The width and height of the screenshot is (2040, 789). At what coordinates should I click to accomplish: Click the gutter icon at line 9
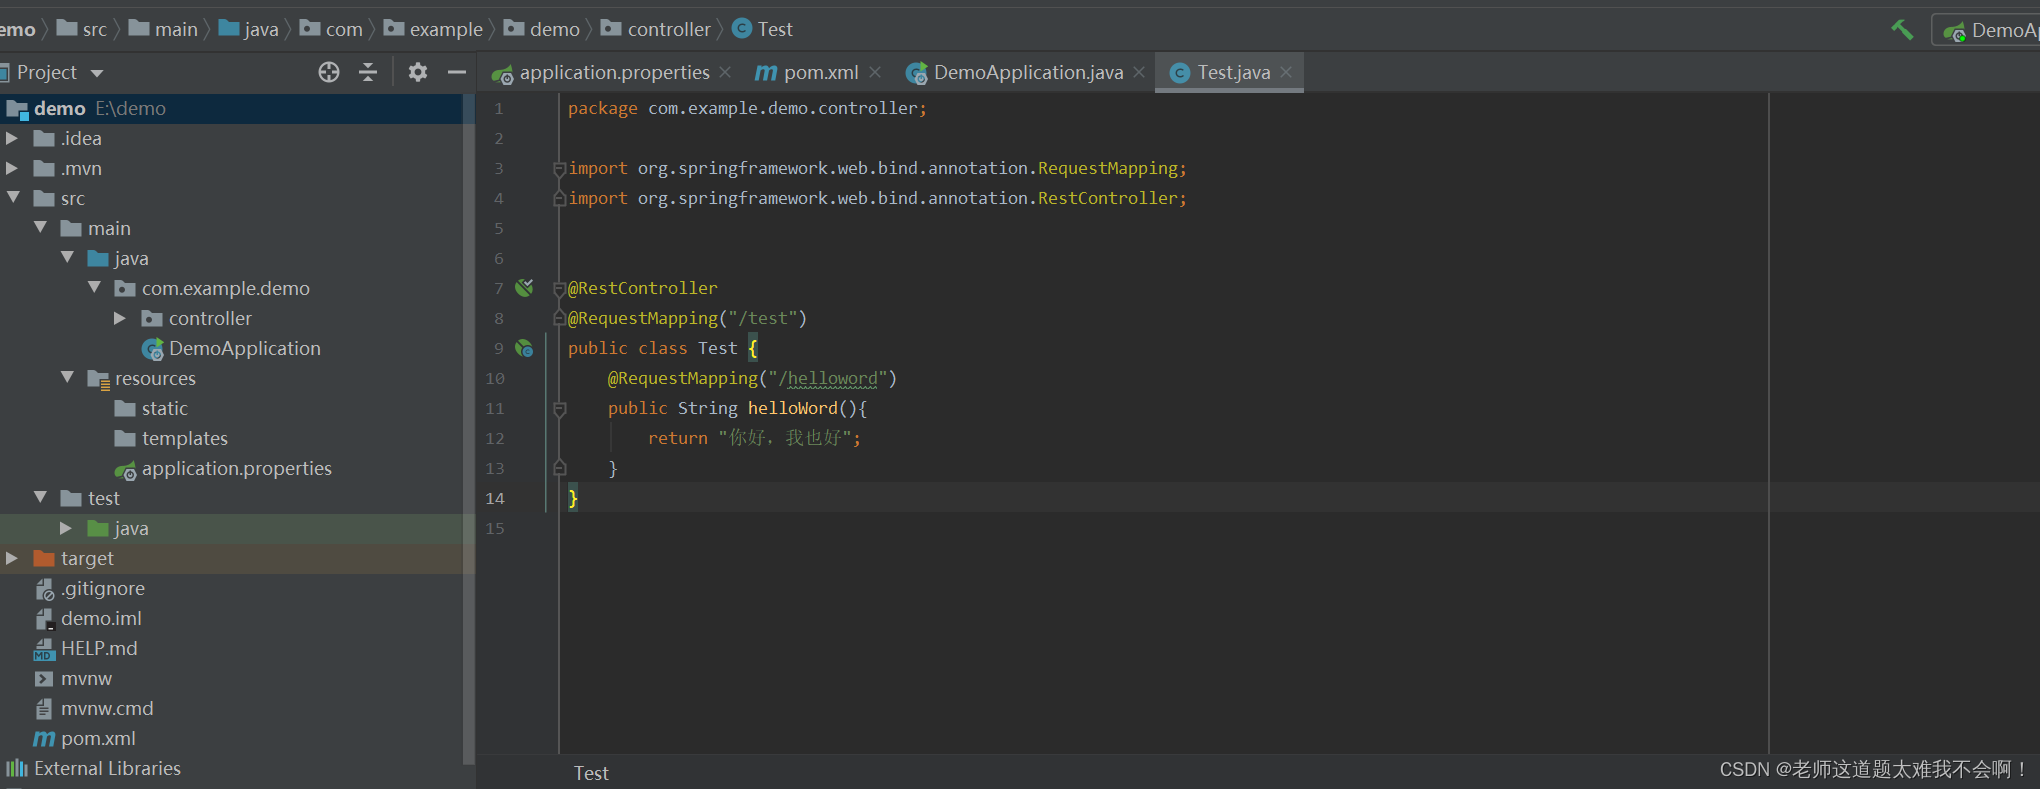524,348
